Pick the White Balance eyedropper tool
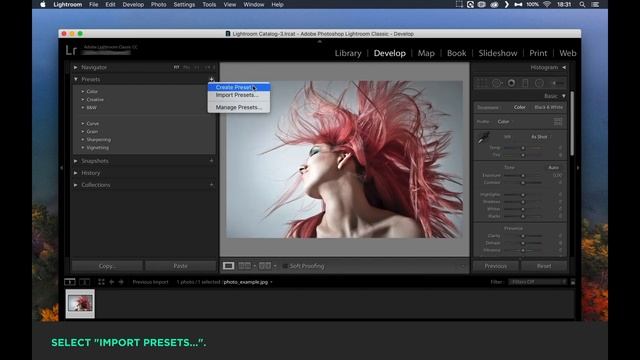Viewport: 640px width, 360px height. click(x=483, y=138)
